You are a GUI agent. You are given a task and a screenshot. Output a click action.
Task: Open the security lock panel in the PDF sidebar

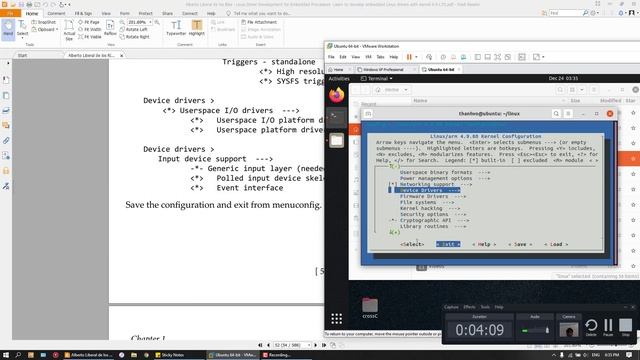point(6,171)
